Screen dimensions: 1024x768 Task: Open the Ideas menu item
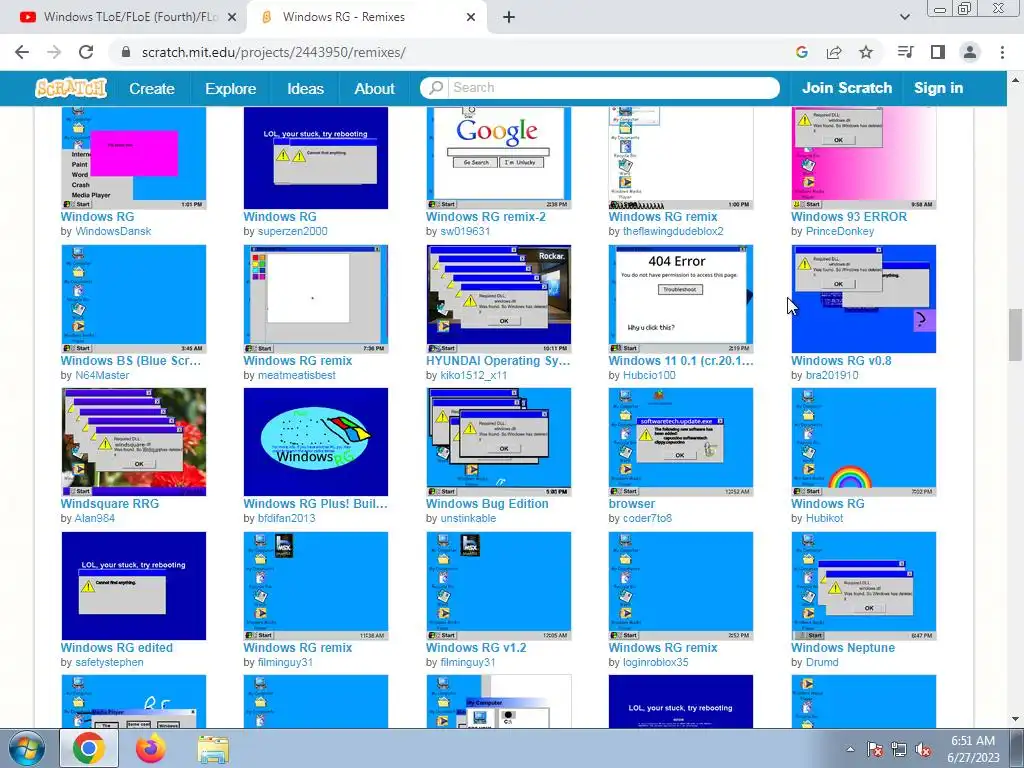(305, 88)
